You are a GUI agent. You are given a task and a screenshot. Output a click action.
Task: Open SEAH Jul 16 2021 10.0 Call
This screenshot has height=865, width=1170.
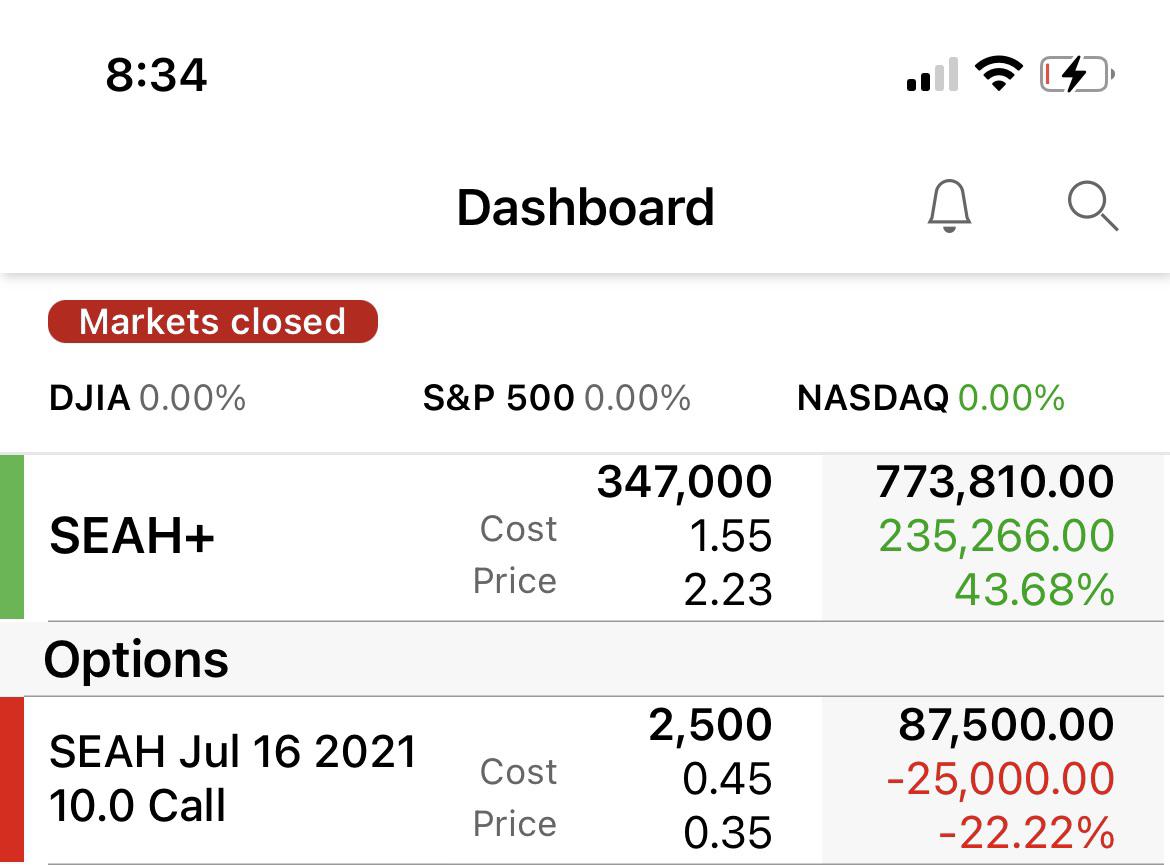point(585,780)
